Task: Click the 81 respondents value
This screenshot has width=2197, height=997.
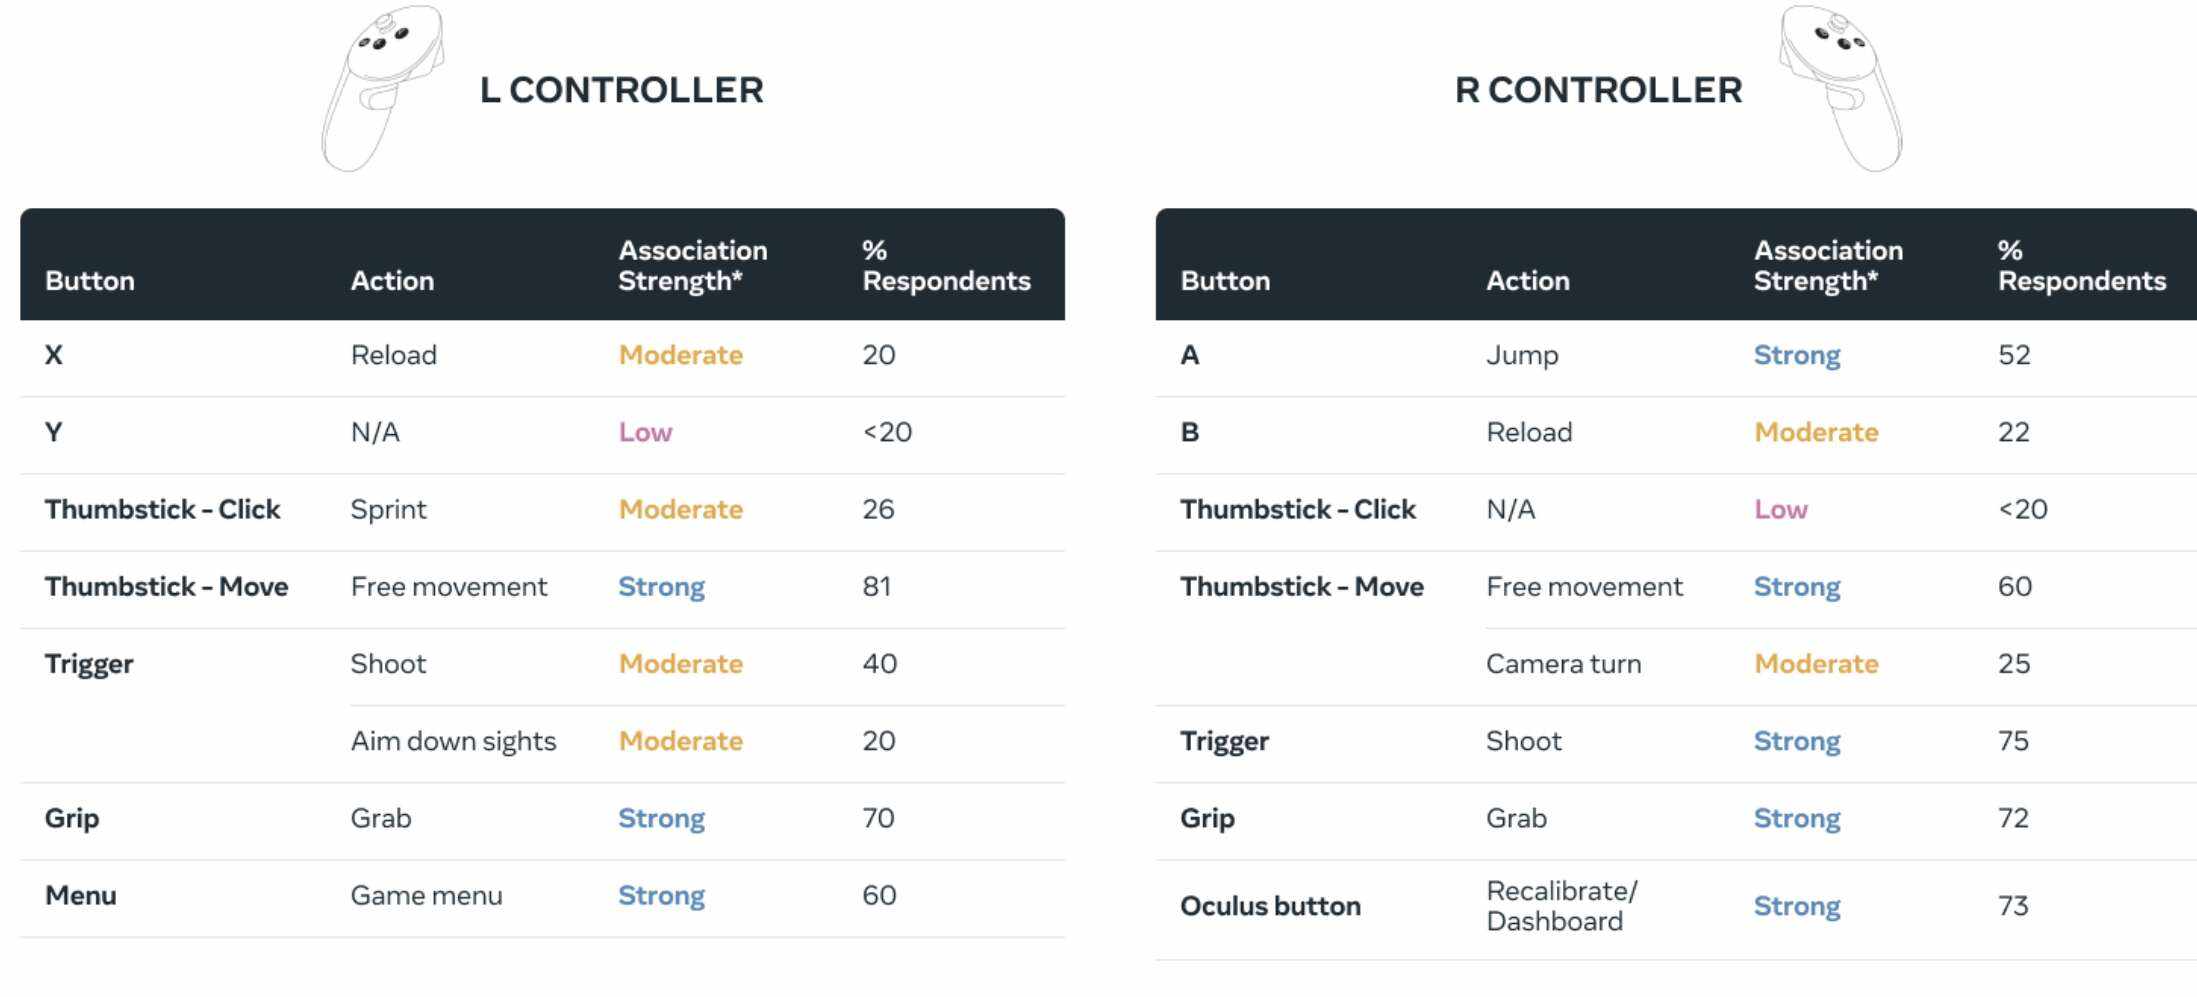Action: pos(876,586)
